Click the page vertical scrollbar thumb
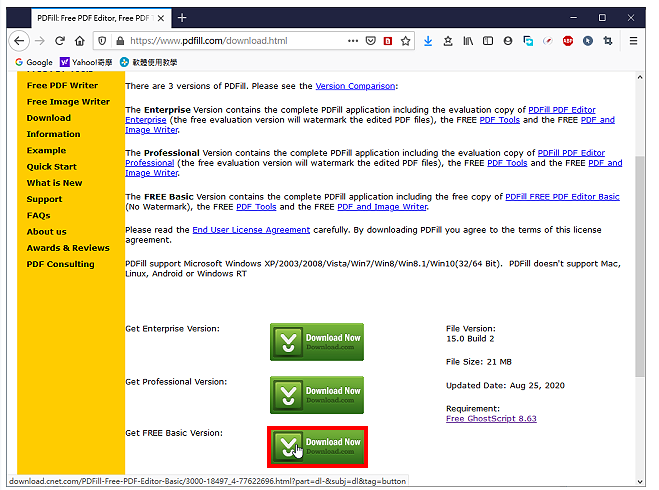 [x=639, y=266]
